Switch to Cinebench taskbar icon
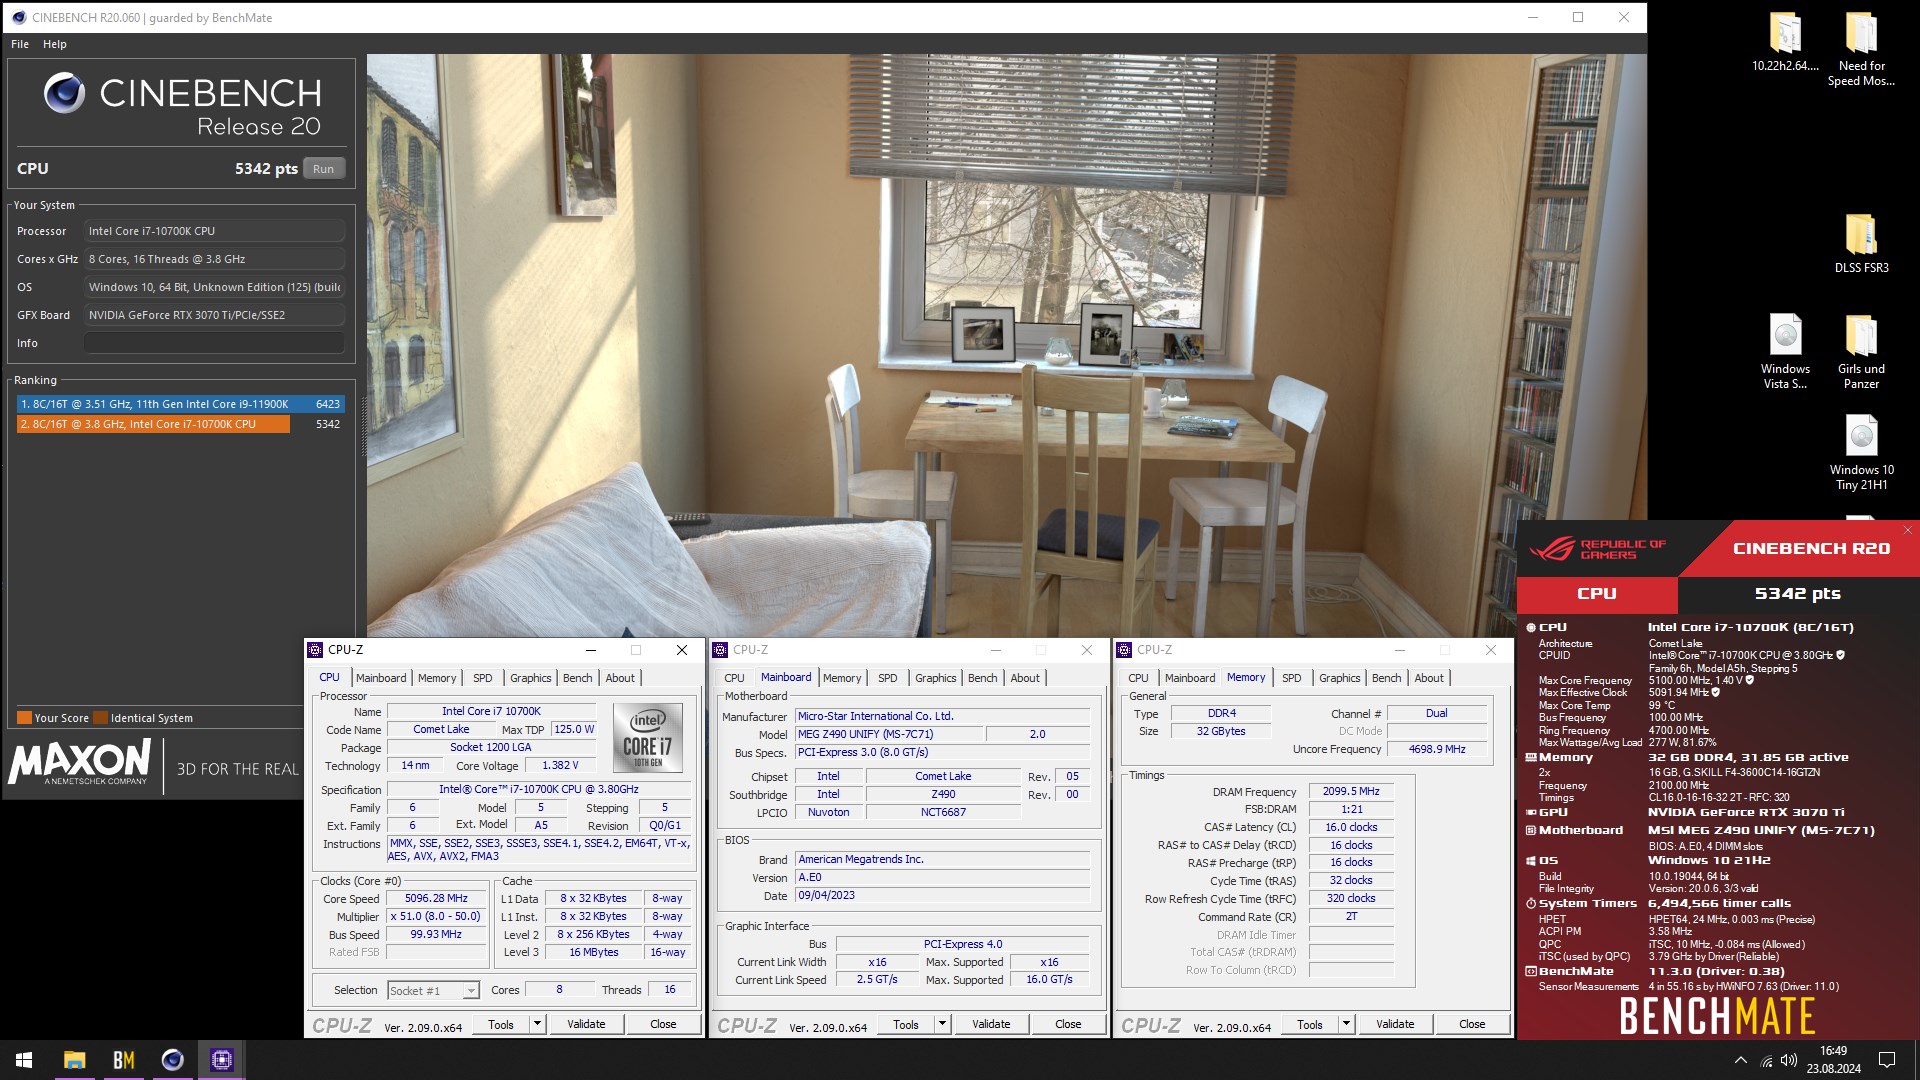 172,1060
